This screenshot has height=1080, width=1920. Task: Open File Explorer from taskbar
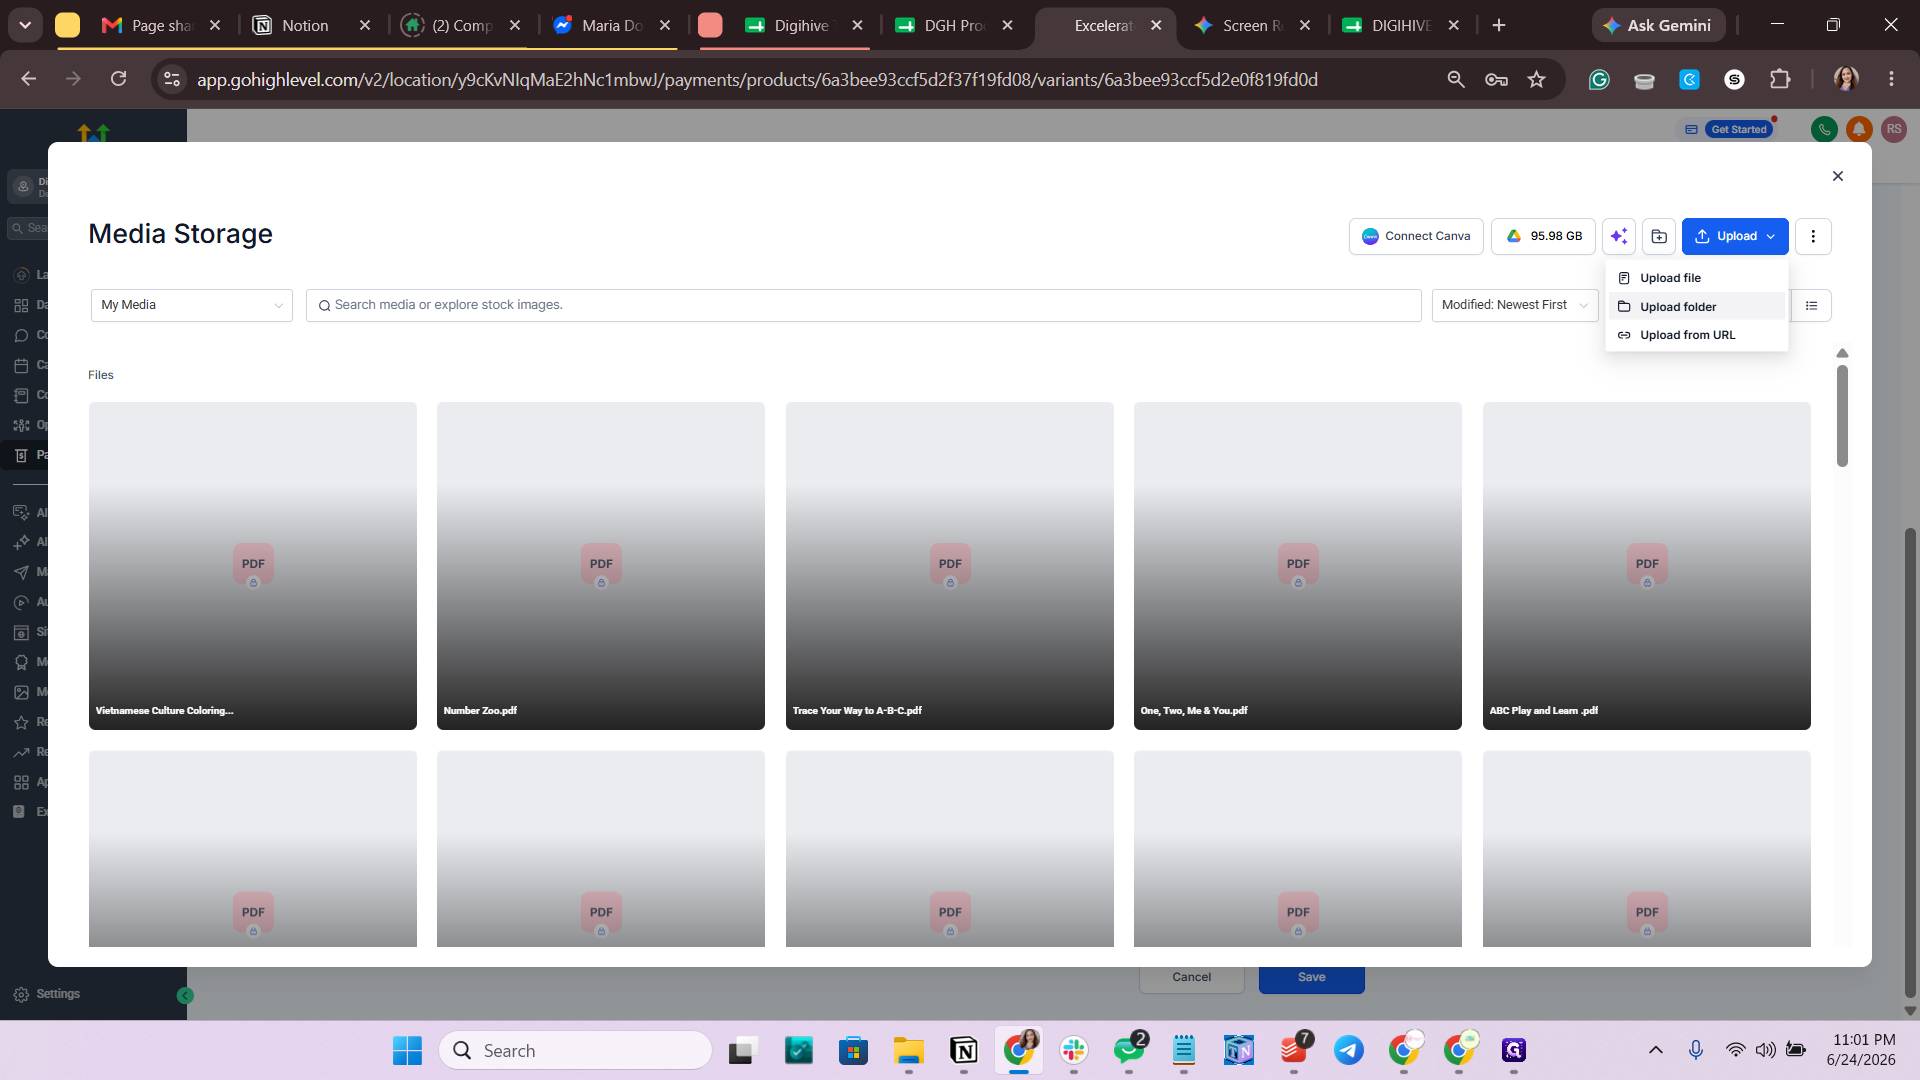pyautogui.click(x=908, y=1051)
